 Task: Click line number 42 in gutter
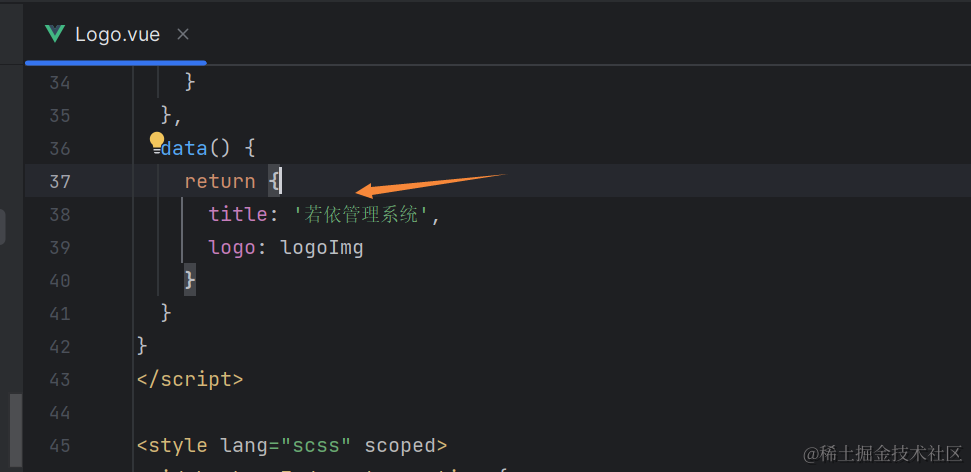click(59, 346)
